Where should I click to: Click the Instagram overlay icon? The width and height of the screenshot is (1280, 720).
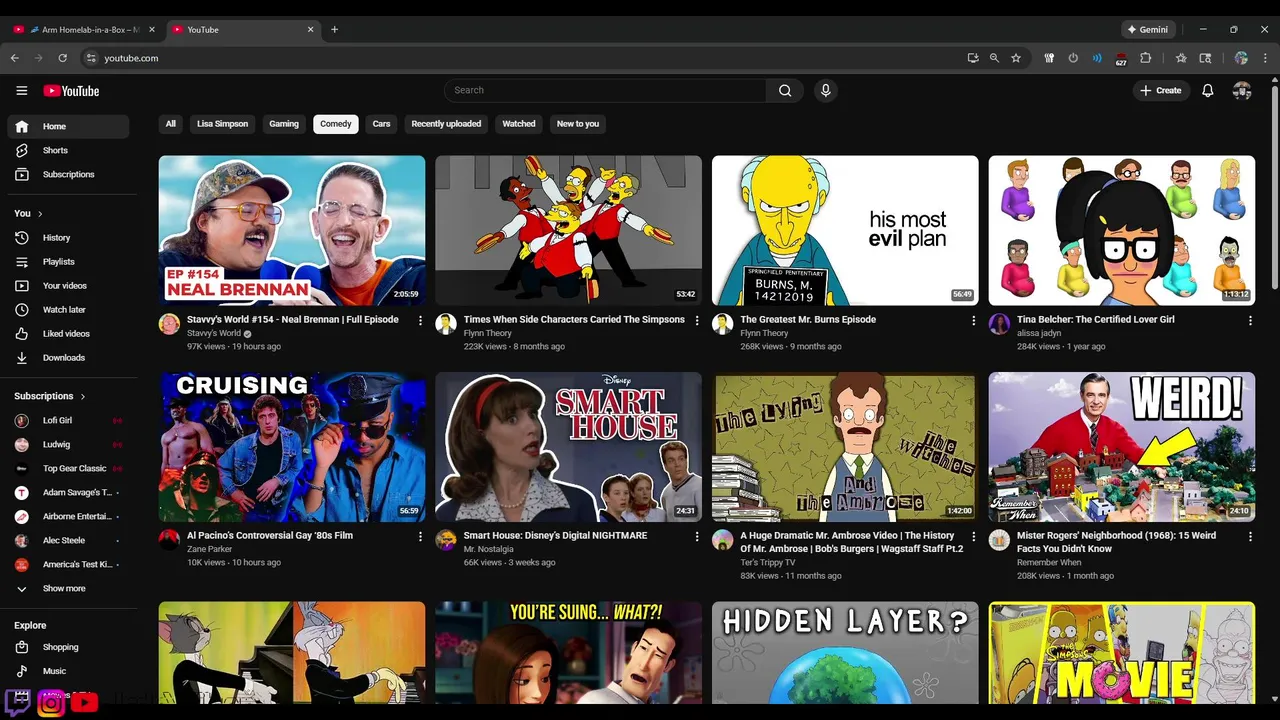(x=51, y=703)
